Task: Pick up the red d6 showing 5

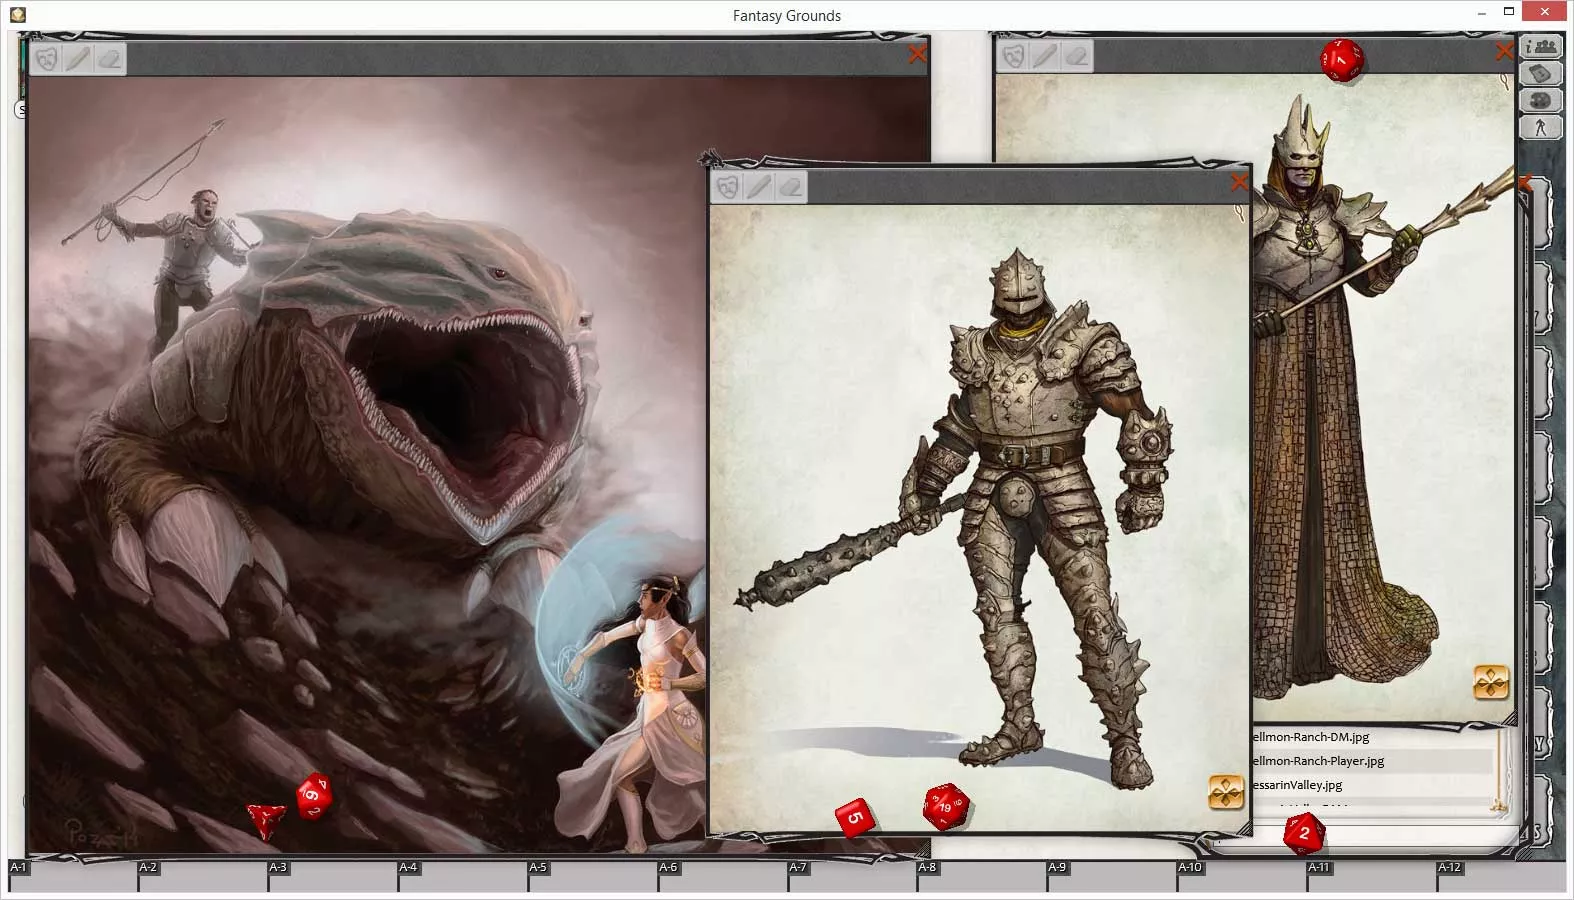Action: [x=854, y=817]
